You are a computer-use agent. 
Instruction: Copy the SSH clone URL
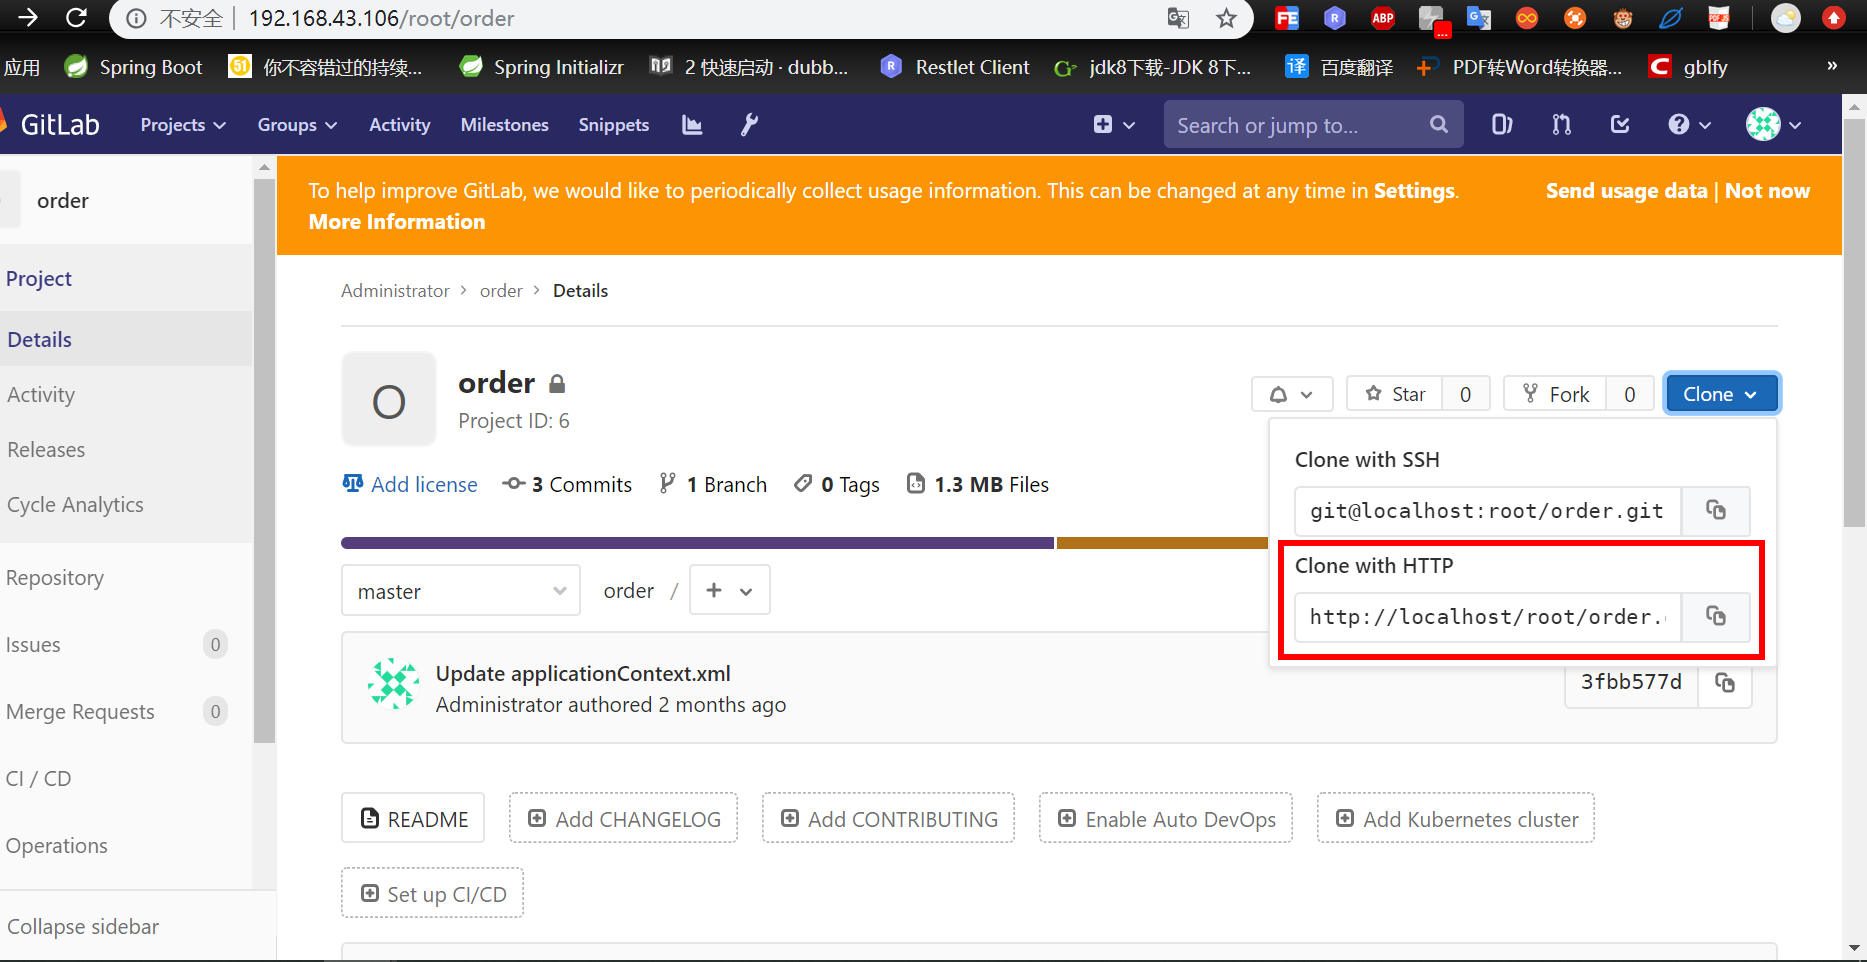1716,511
